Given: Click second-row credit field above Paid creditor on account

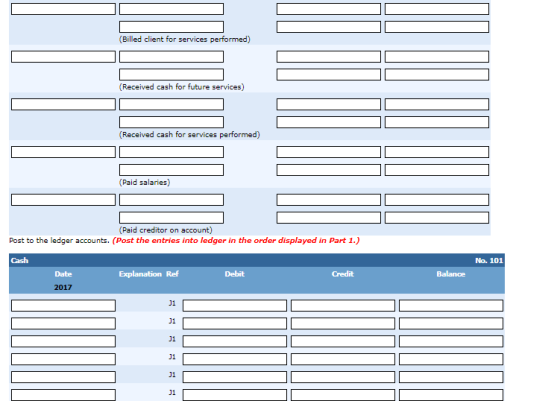Looking at the screenshot, I should tap(437, 217).
